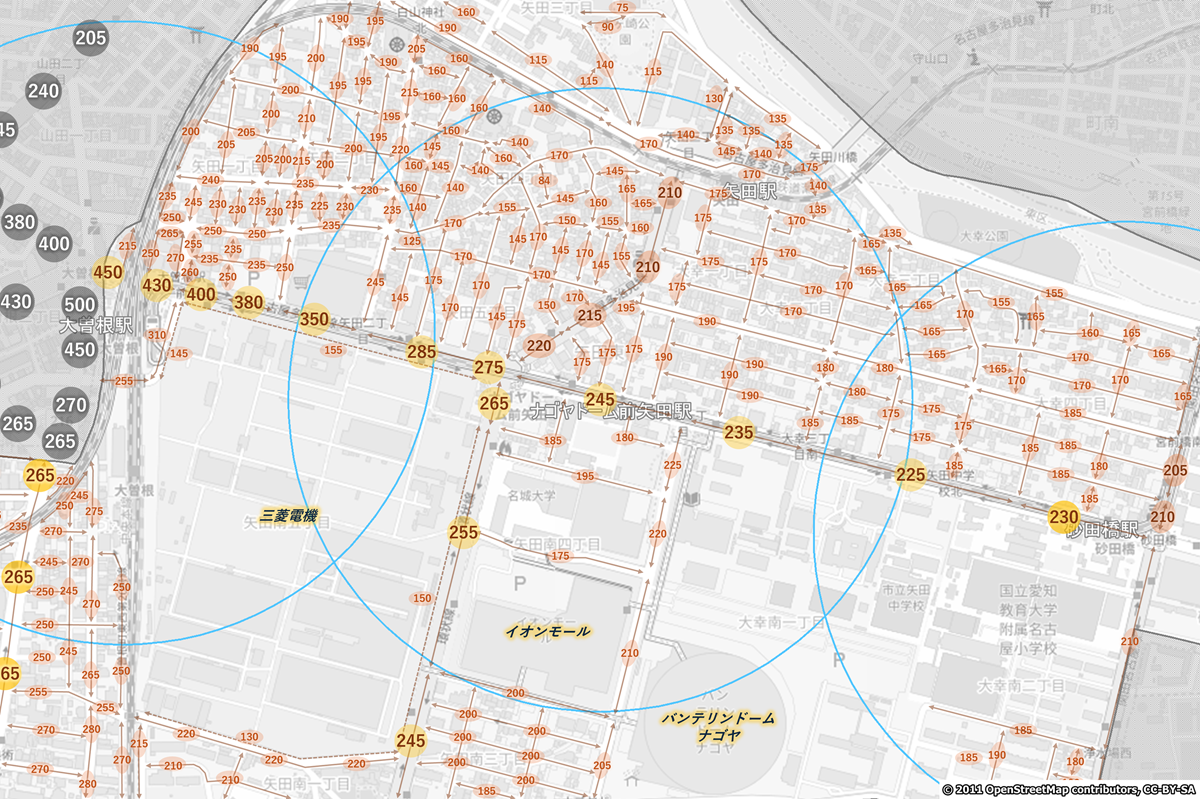Click the gray 500 circle marker
The height and width of the screenshot is (799, 1200).
tap(80, 304)
